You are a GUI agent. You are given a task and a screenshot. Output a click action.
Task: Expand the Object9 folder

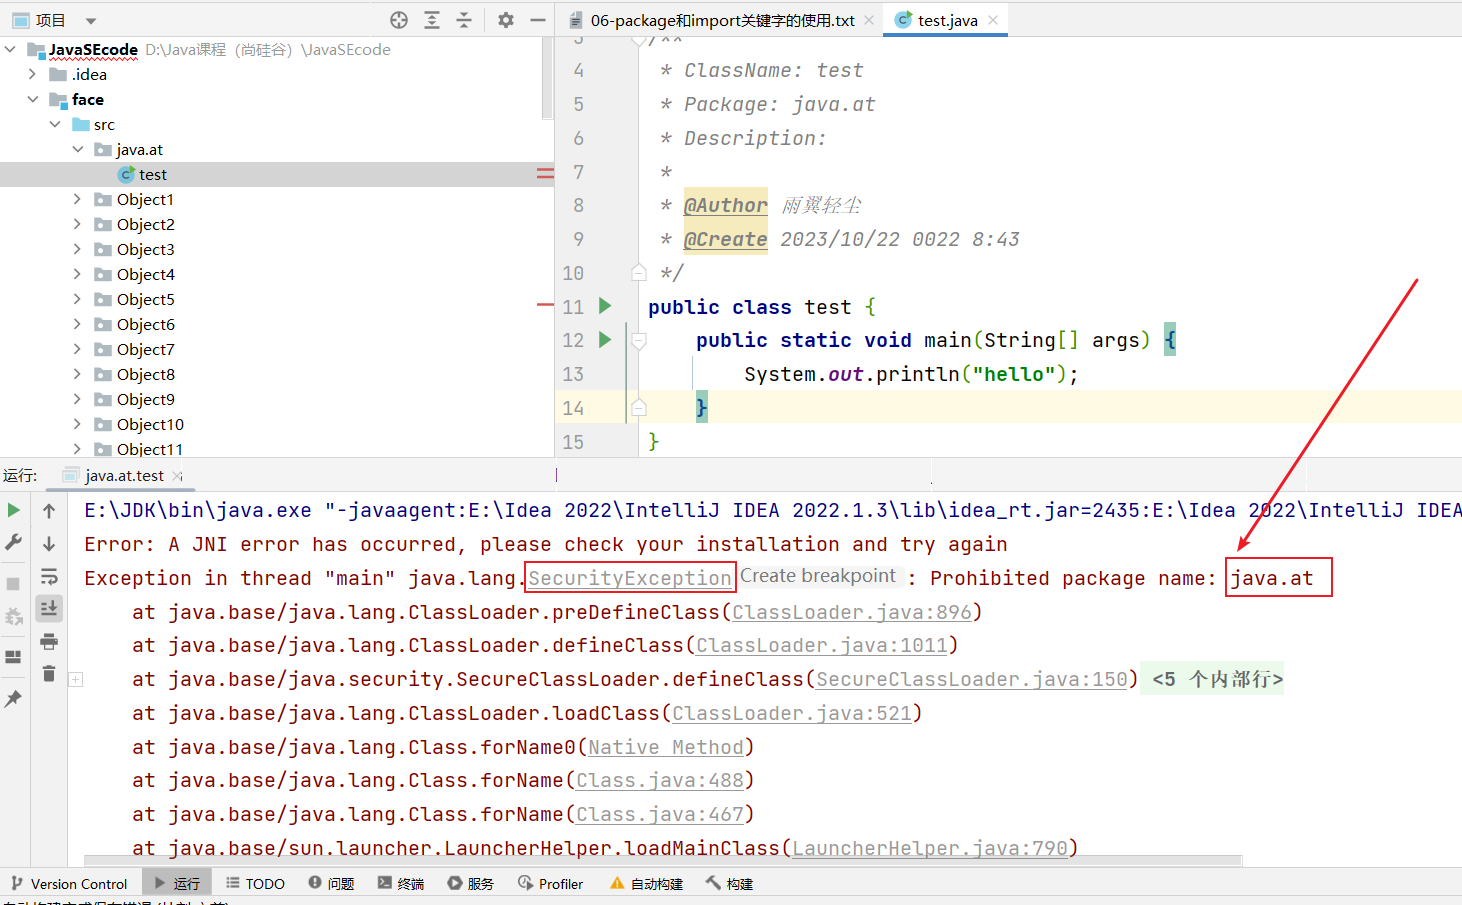tap(78, 399)
